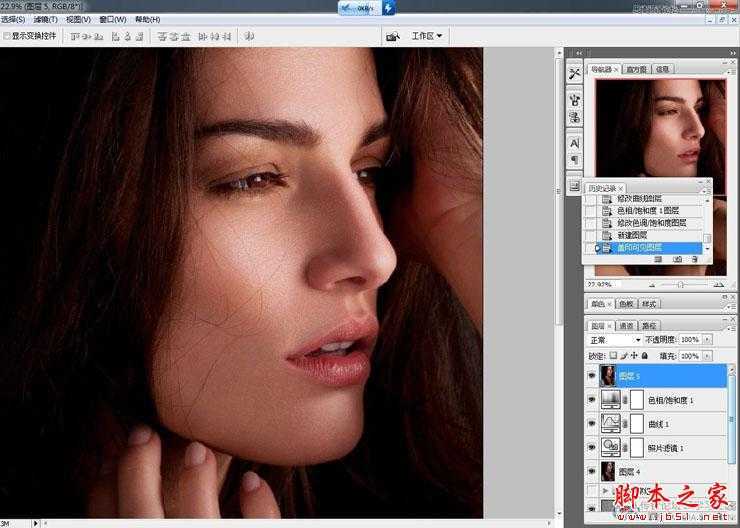This screenshot has height=528, width=740.
Task: Open the layer comps icon in the dock
Action: click(574, 186)
